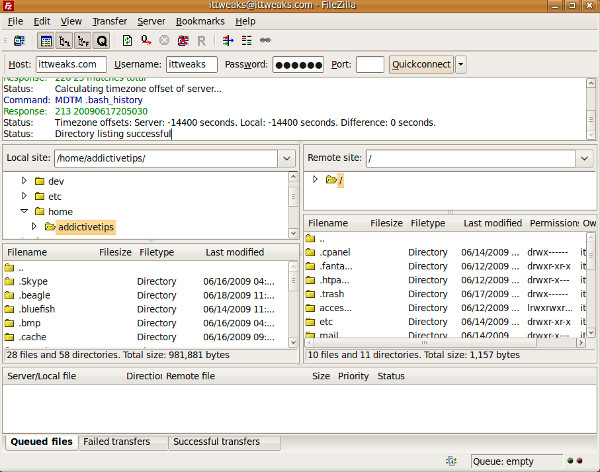The height and width of the screenshot is (472, 600).
Task: Expand the dev folder in local tree
Action: (24, 181)
